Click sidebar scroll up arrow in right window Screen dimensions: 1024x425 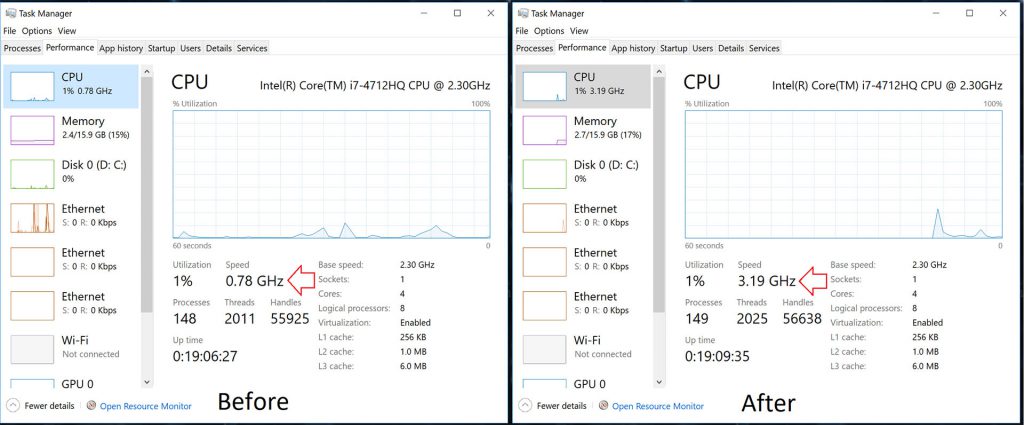pyautogui.click(x=659, y=71)
